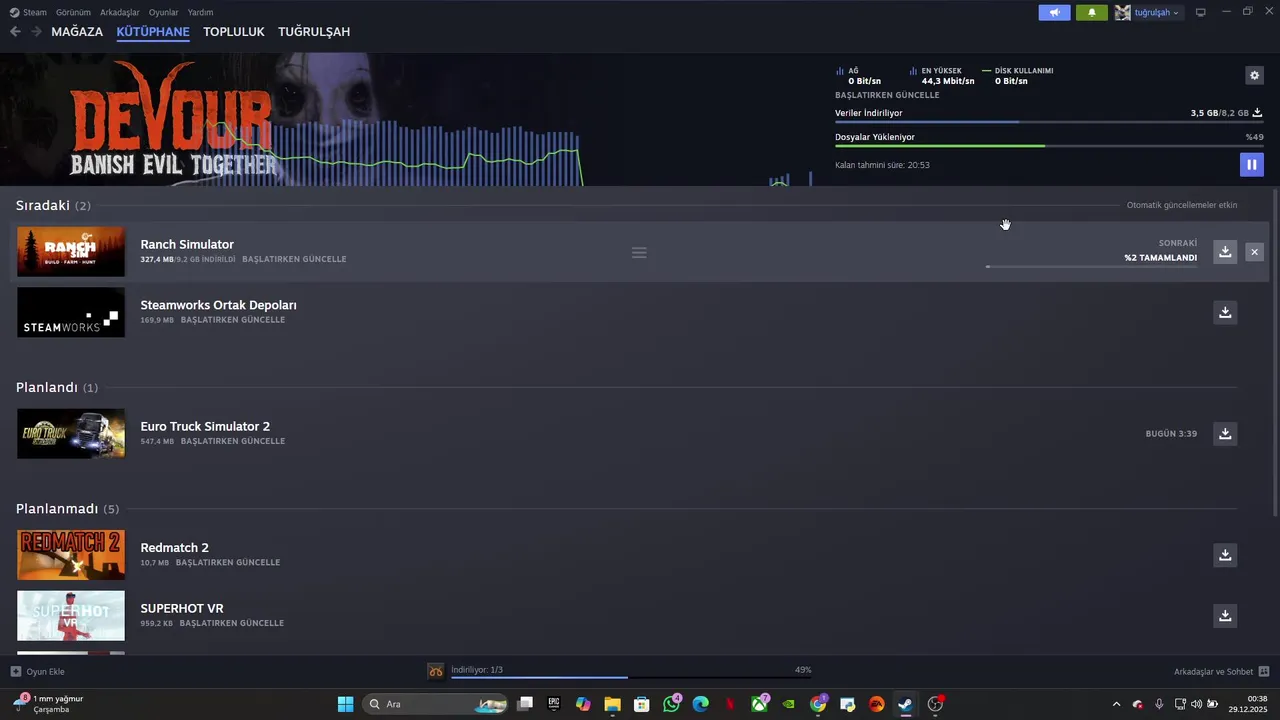Click the DEVOUR banner artwork

coord(173,120)
